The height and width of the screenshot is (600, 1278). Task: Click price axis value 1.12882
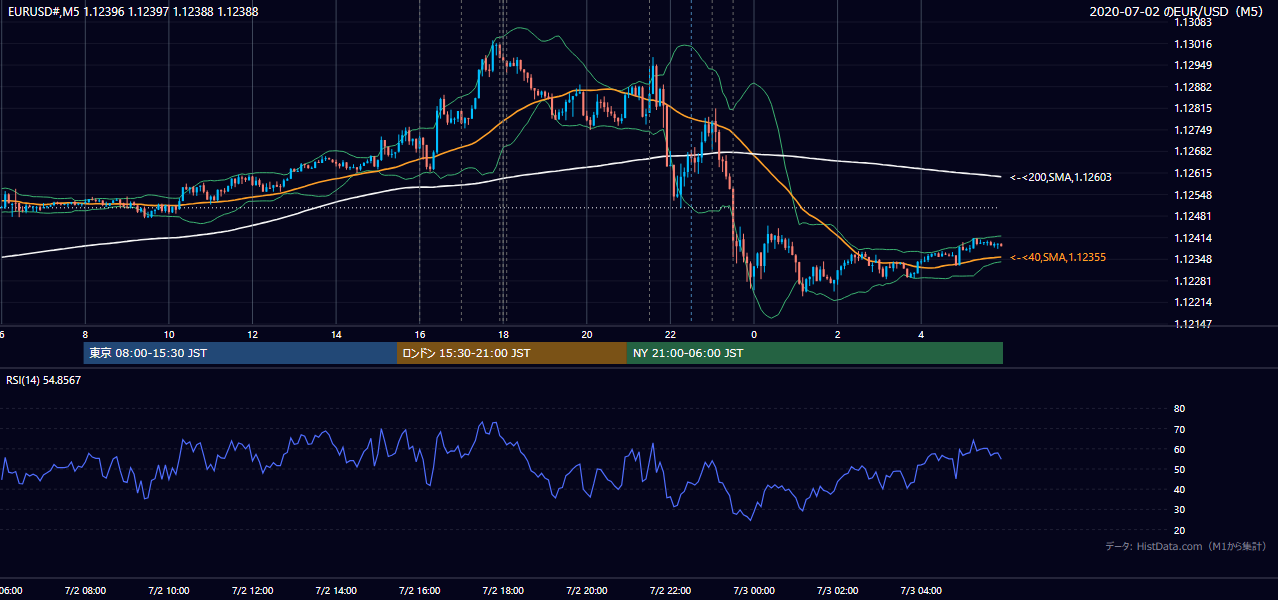1192,87
